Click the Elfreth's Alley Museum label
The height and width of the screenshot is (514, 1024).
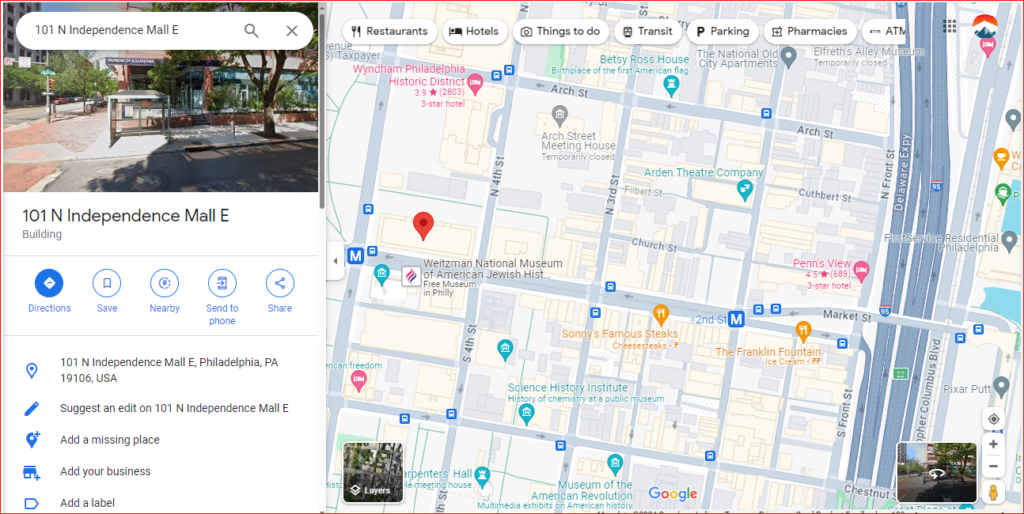tap(869, 51)
